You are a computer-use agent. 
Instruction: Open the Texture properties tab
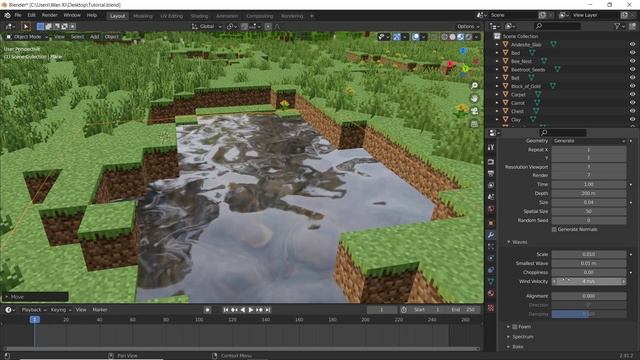(491, 308)
